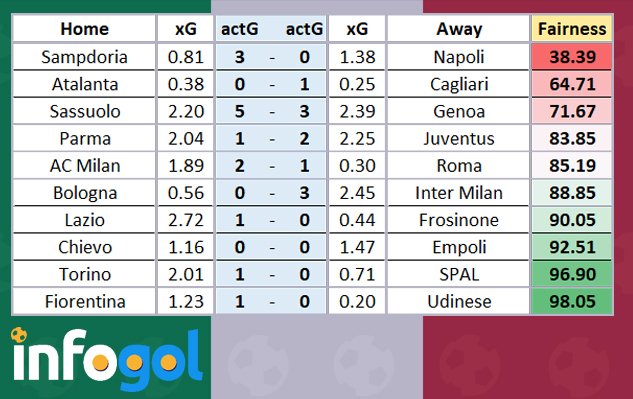Select the Chievo home cell

tap(84, 247)
